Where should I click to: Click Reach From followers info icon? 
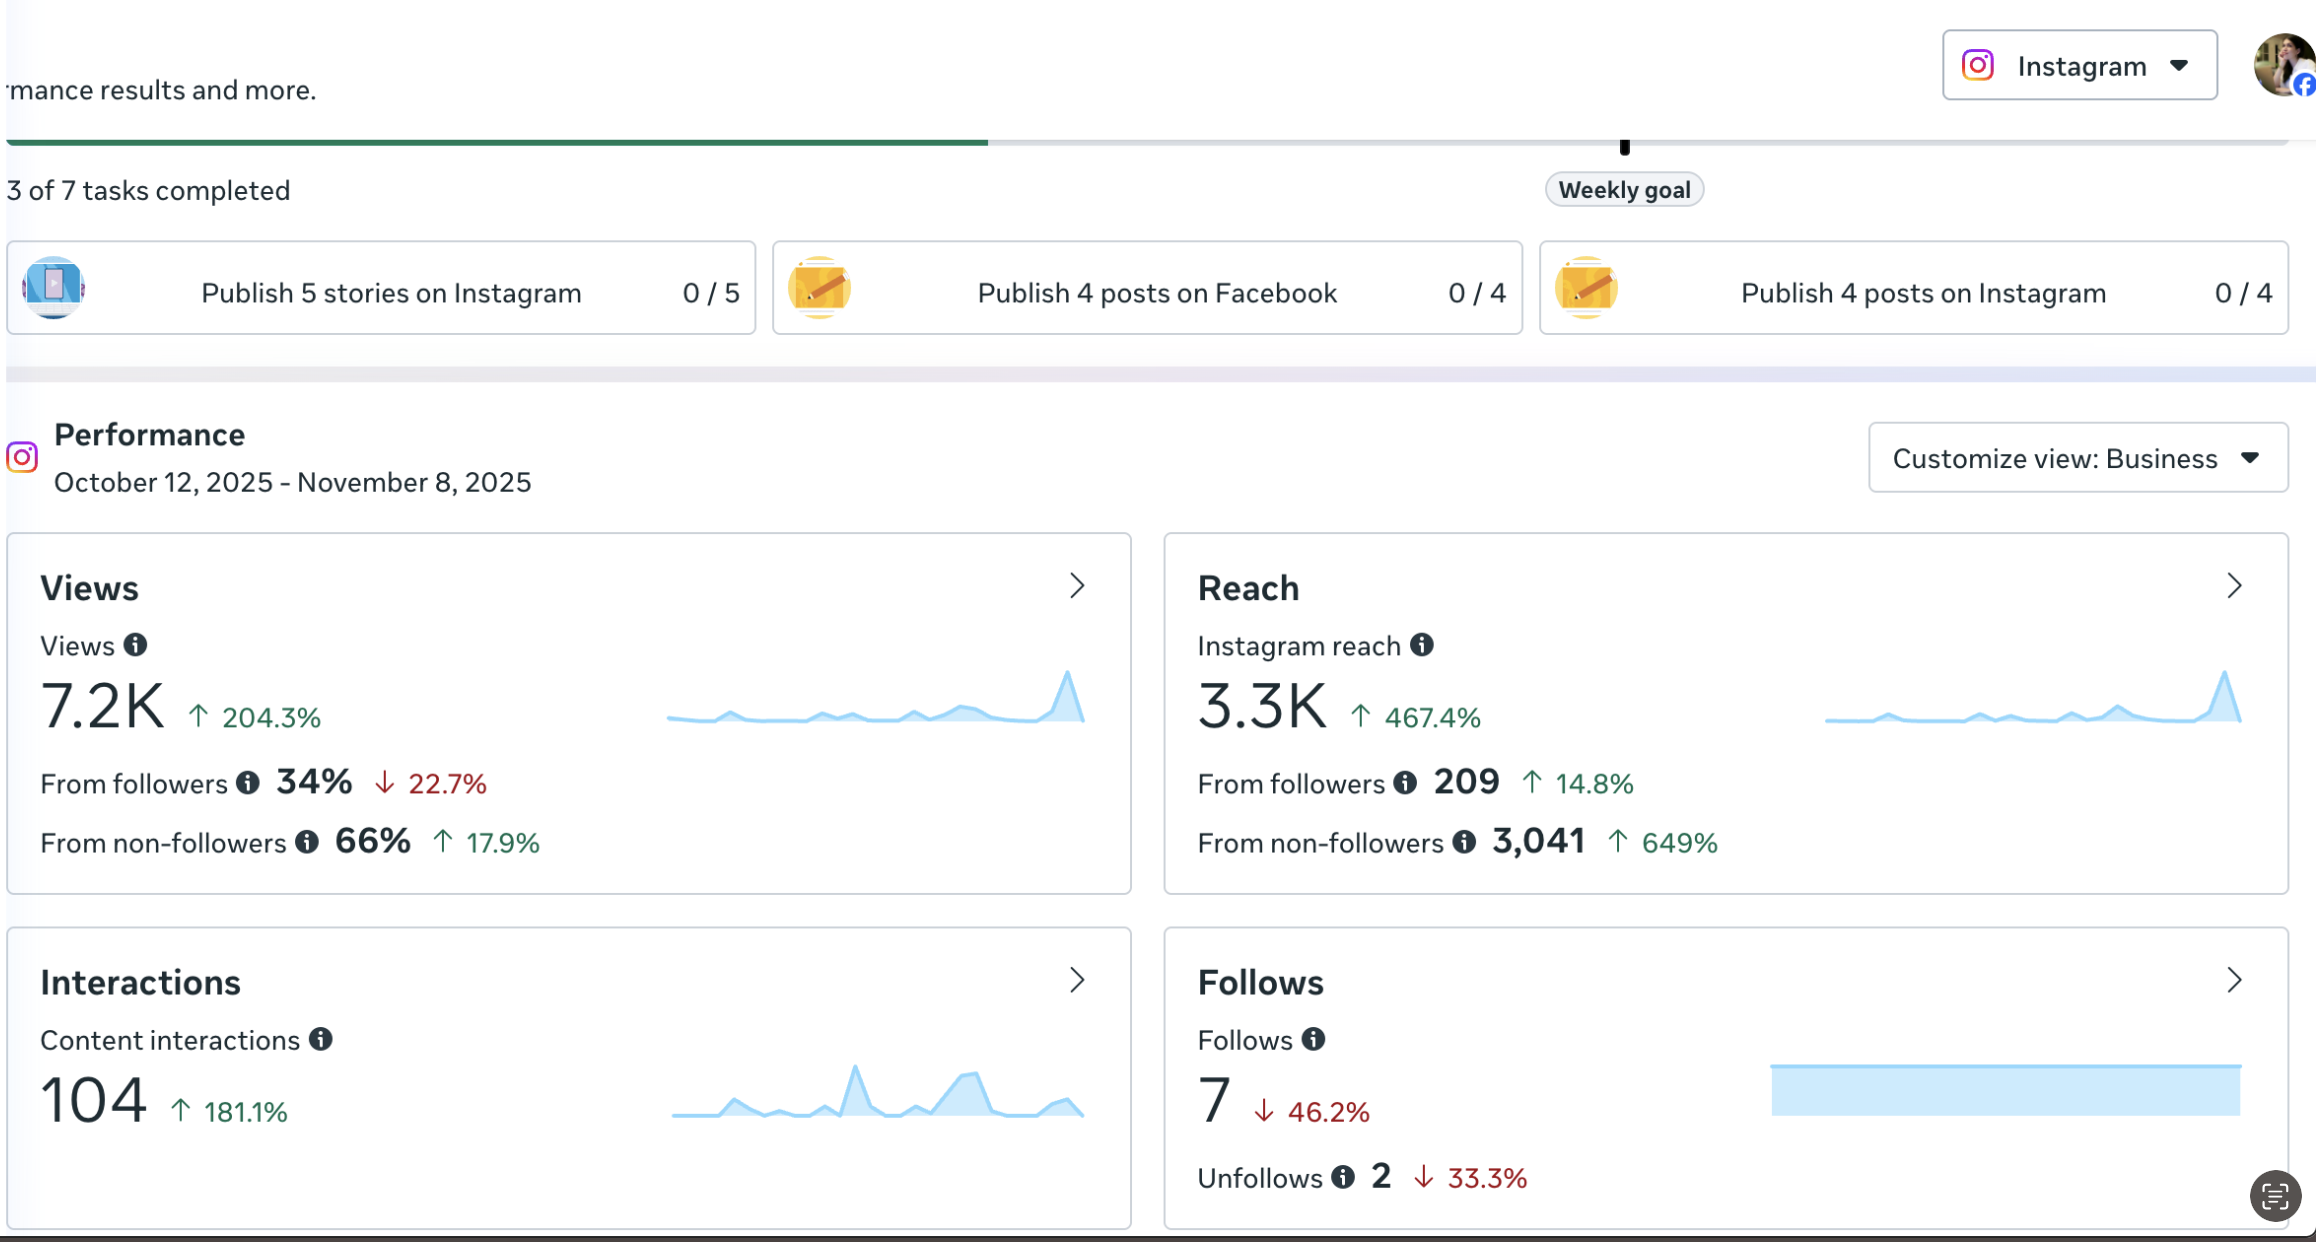click(x=1405, y=783)
